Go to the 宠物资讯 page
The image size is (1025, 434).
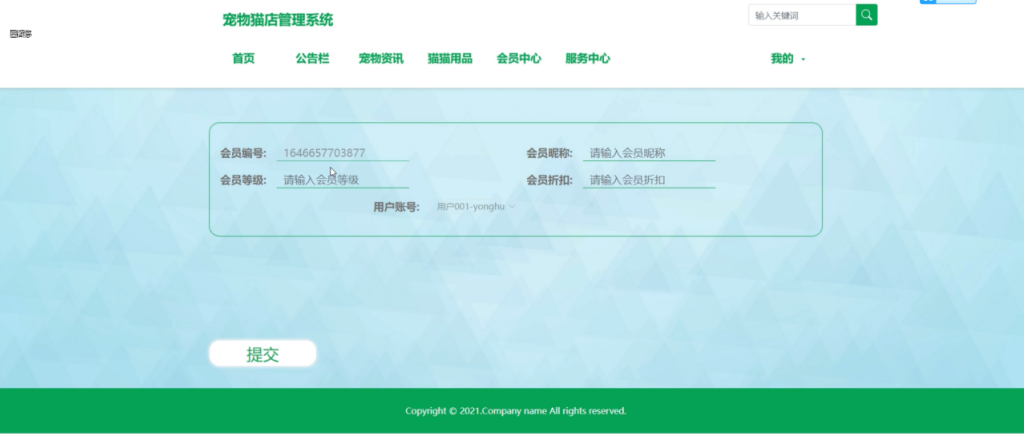[x=381, y=59]
